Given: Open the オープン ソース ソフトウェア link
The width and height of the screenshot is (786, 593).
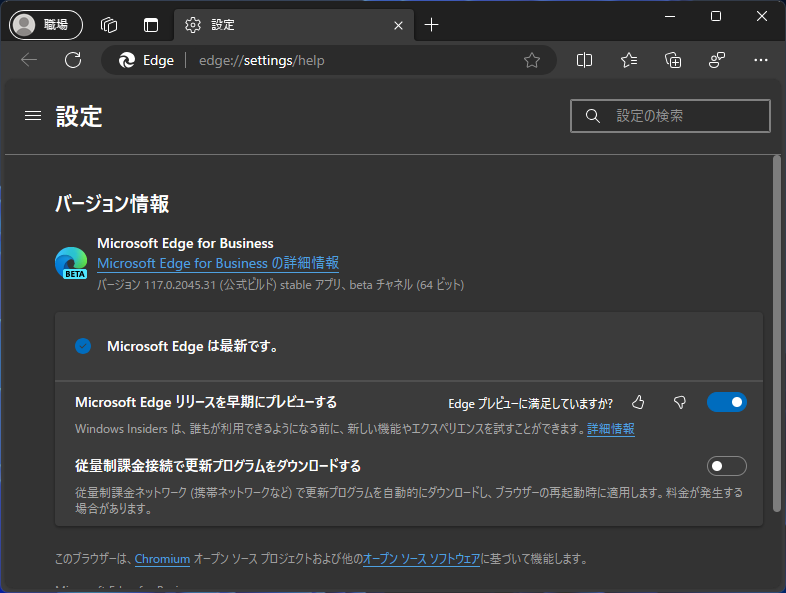Looking at the screenshot, I should (421, 559).
